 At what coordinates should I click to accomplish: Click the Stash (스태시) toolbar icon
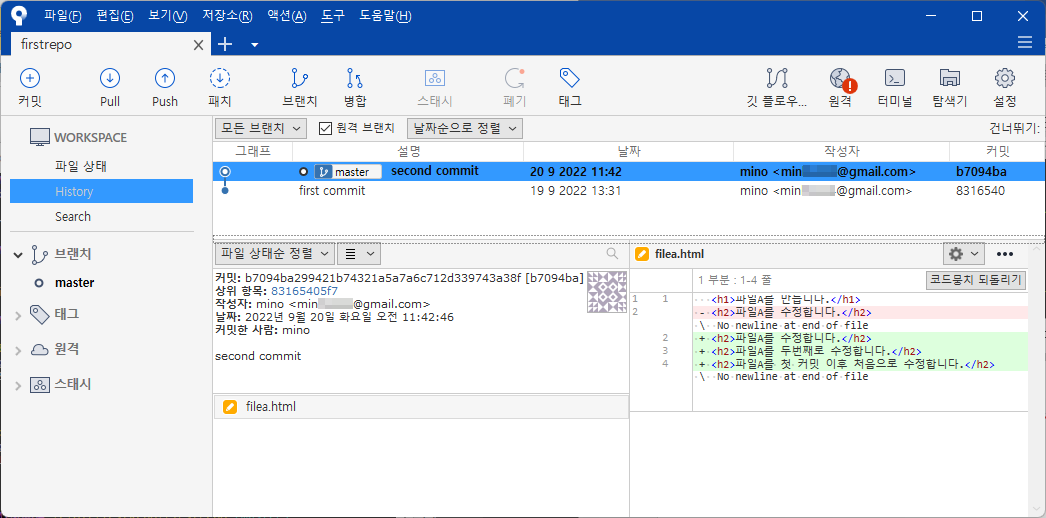[435, 79]
